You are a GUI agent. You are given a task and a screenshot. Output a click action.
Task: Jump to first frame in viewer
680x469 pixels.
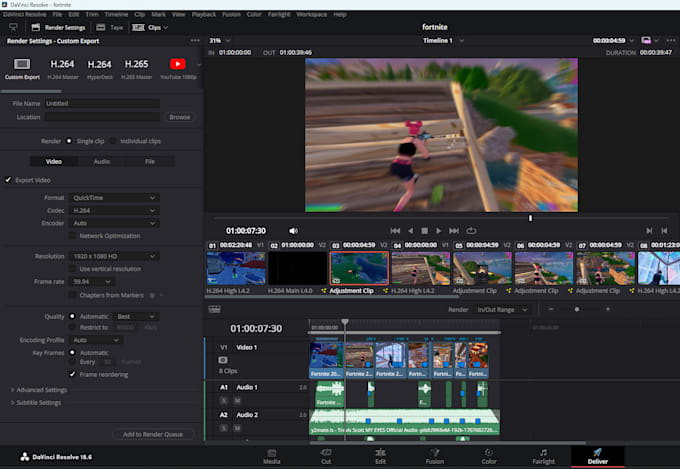(x=395, y=231)
